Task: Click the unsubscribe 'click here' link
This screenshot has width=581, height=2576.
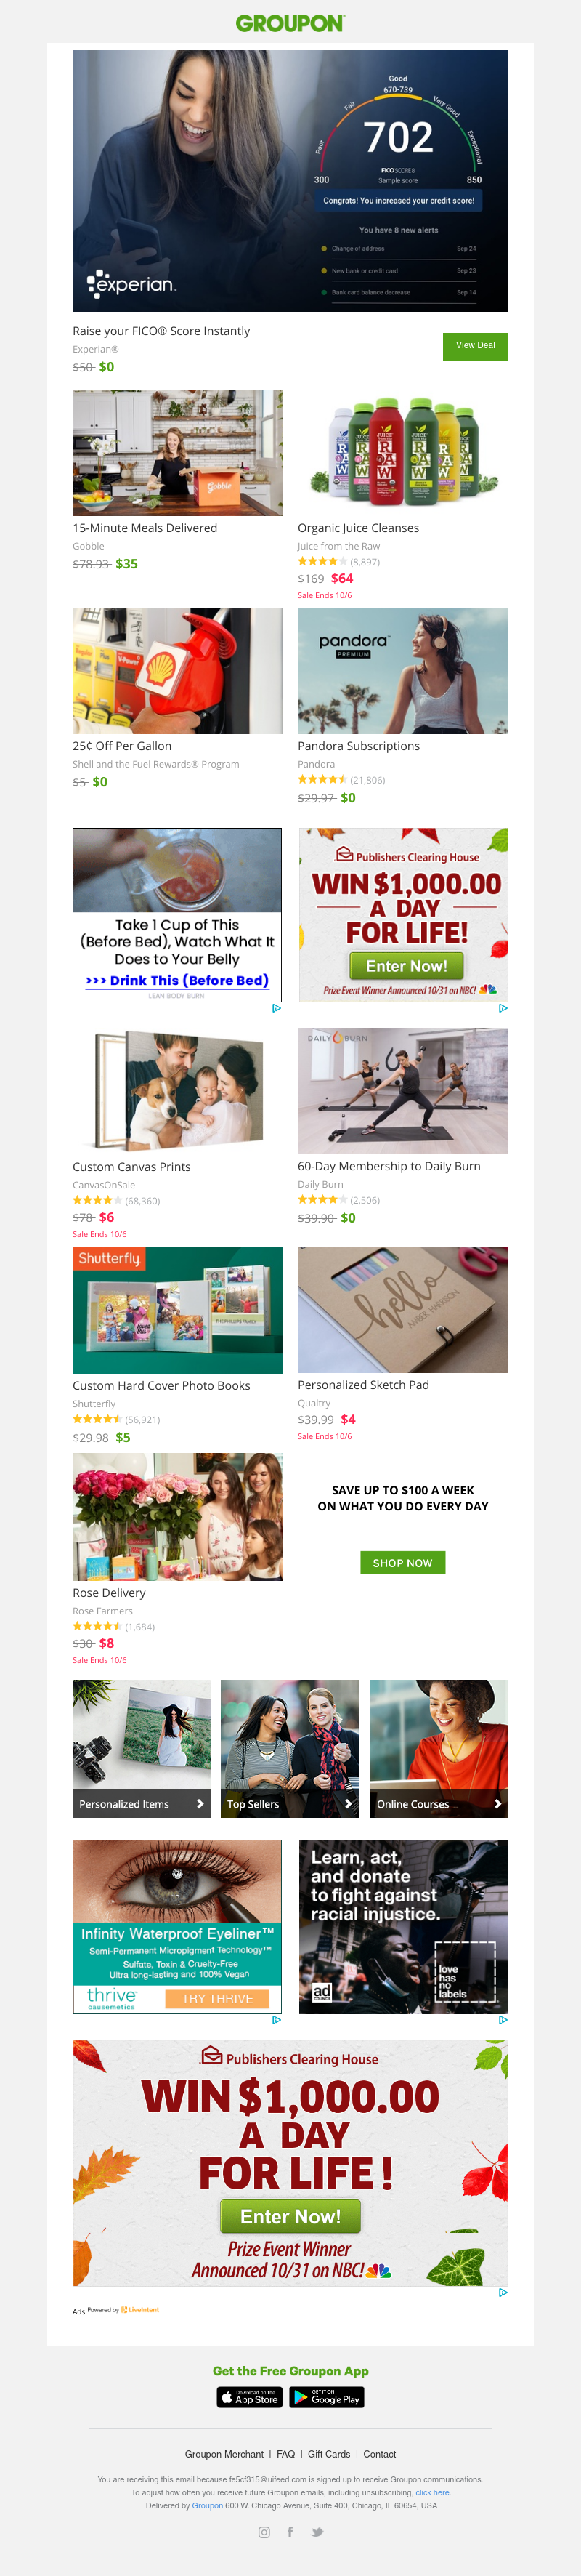Action: click(x=433, y=2492)
